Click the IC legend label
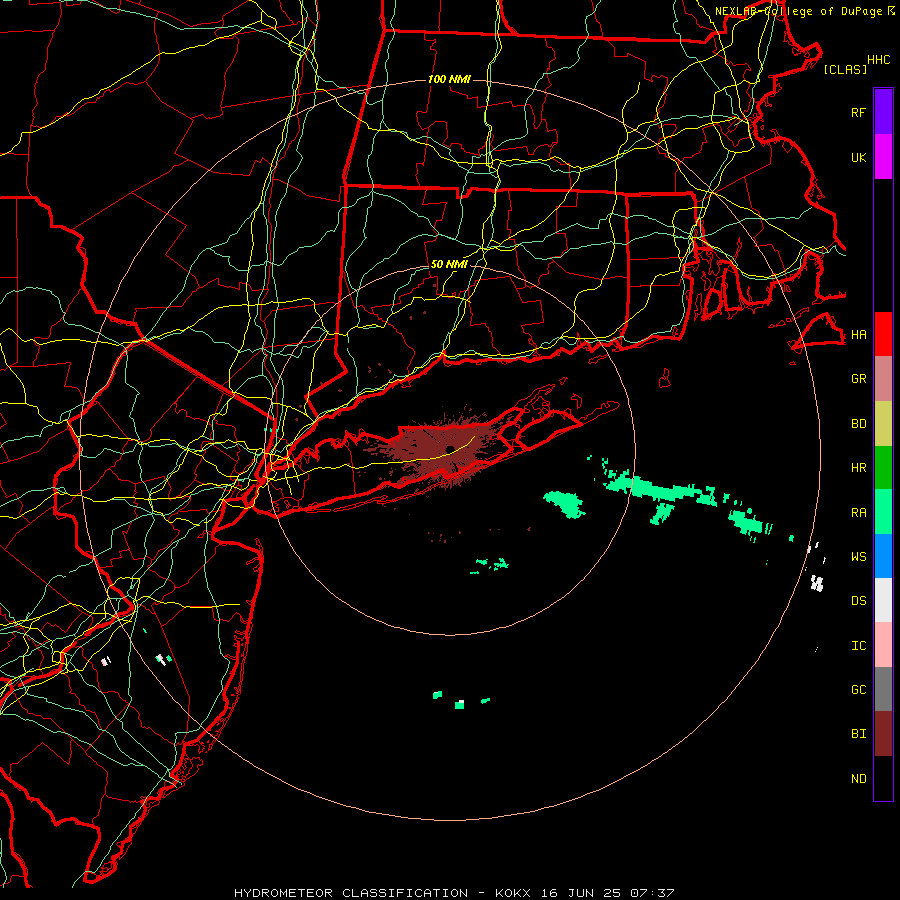The width and height of the screenshot is (900, 900). point(859,646)
